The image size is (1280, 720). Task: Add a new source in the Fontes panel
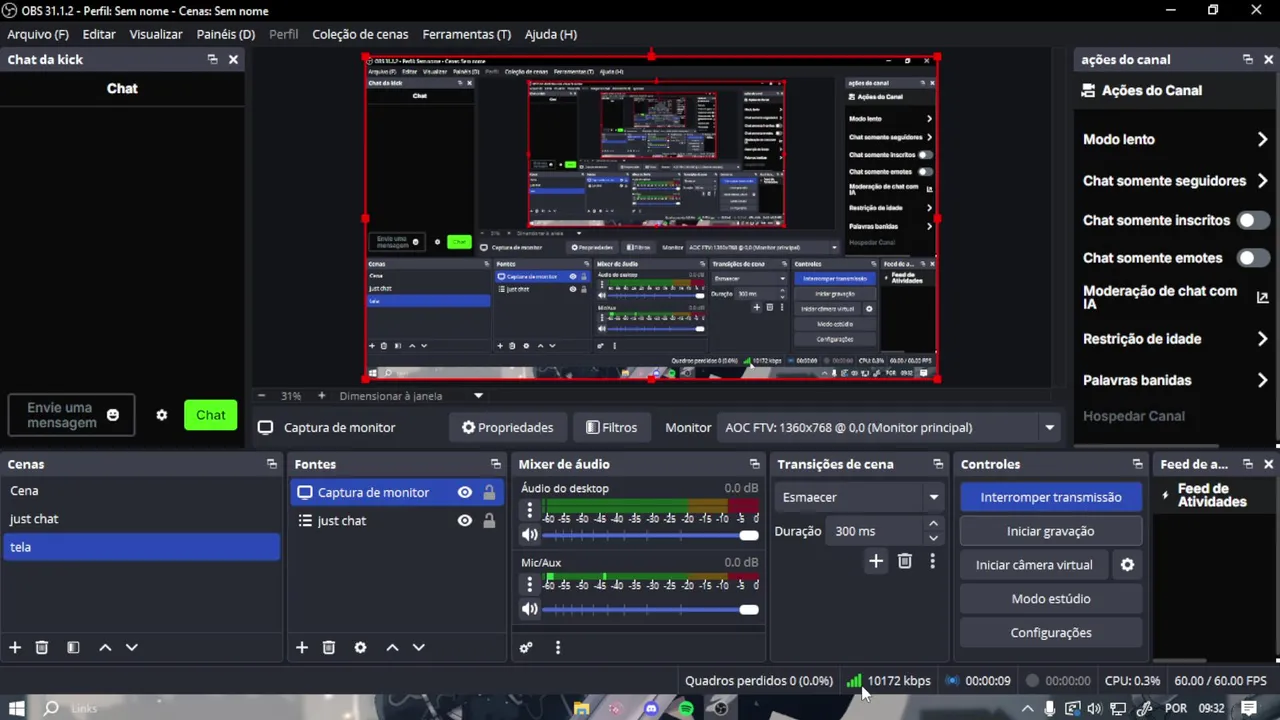[302, 647]
